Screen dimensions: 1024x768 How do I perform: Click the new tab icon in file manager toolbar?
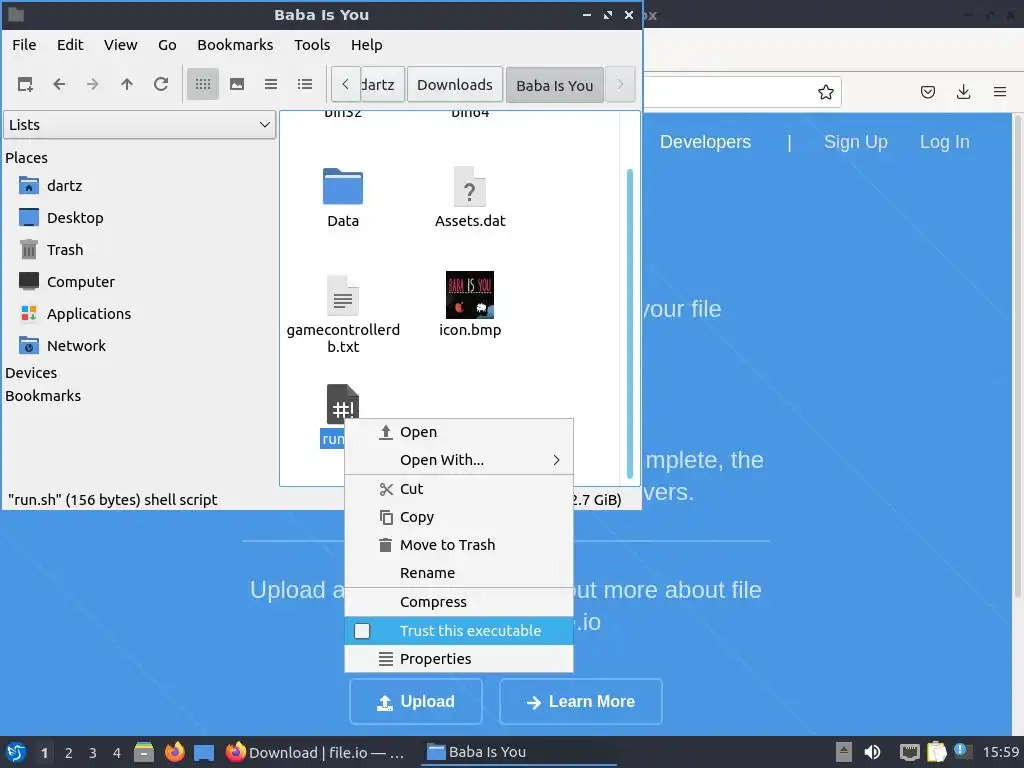tap(25, 84)
